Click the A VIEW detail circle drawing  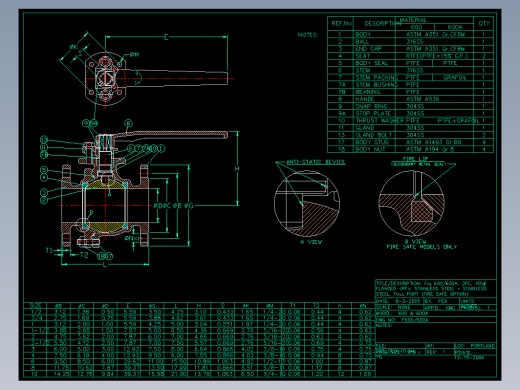click(307, 203)
